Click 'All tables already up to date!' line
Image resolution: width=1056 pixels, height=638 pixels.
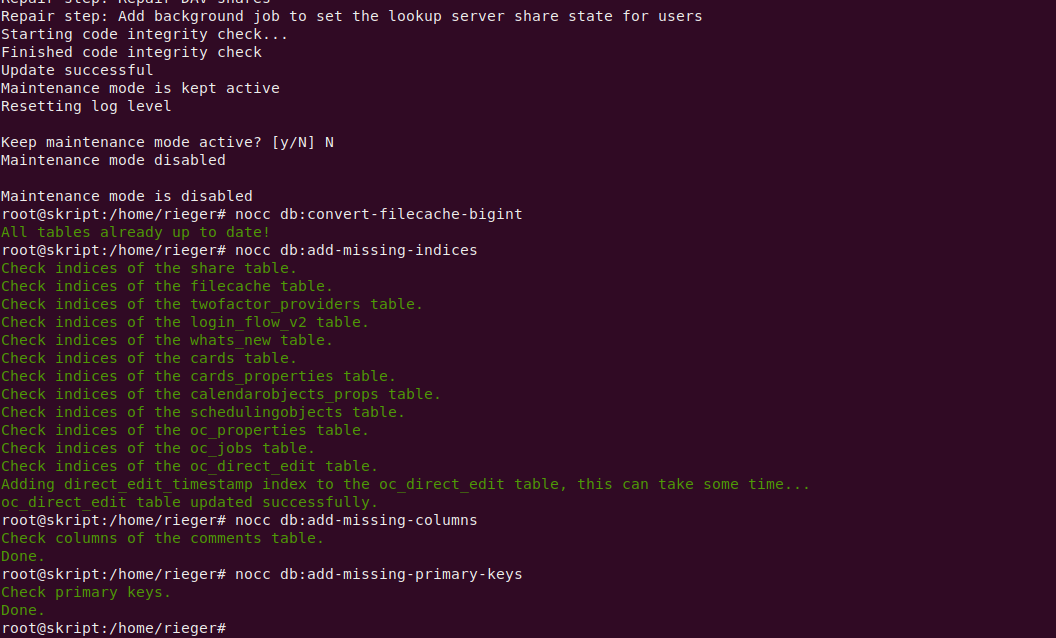tap(135, 232)
